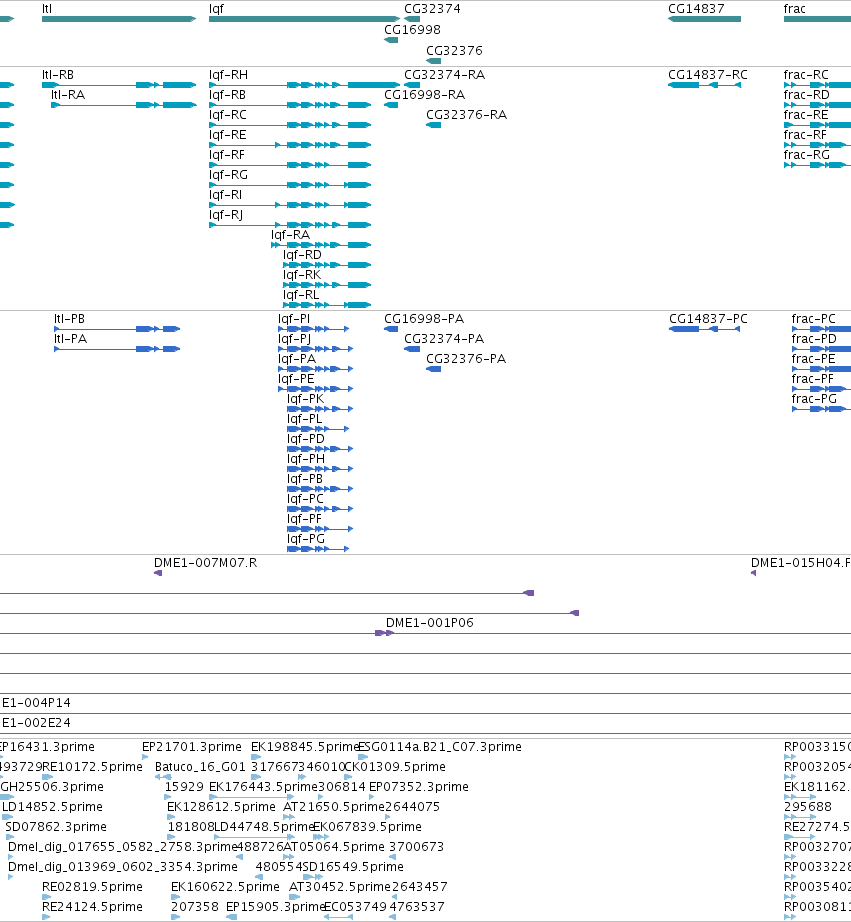The width and height of the screenshot is (851, 922).
Task: Open BAC end DME1-015H04.F
Action: 800,563
